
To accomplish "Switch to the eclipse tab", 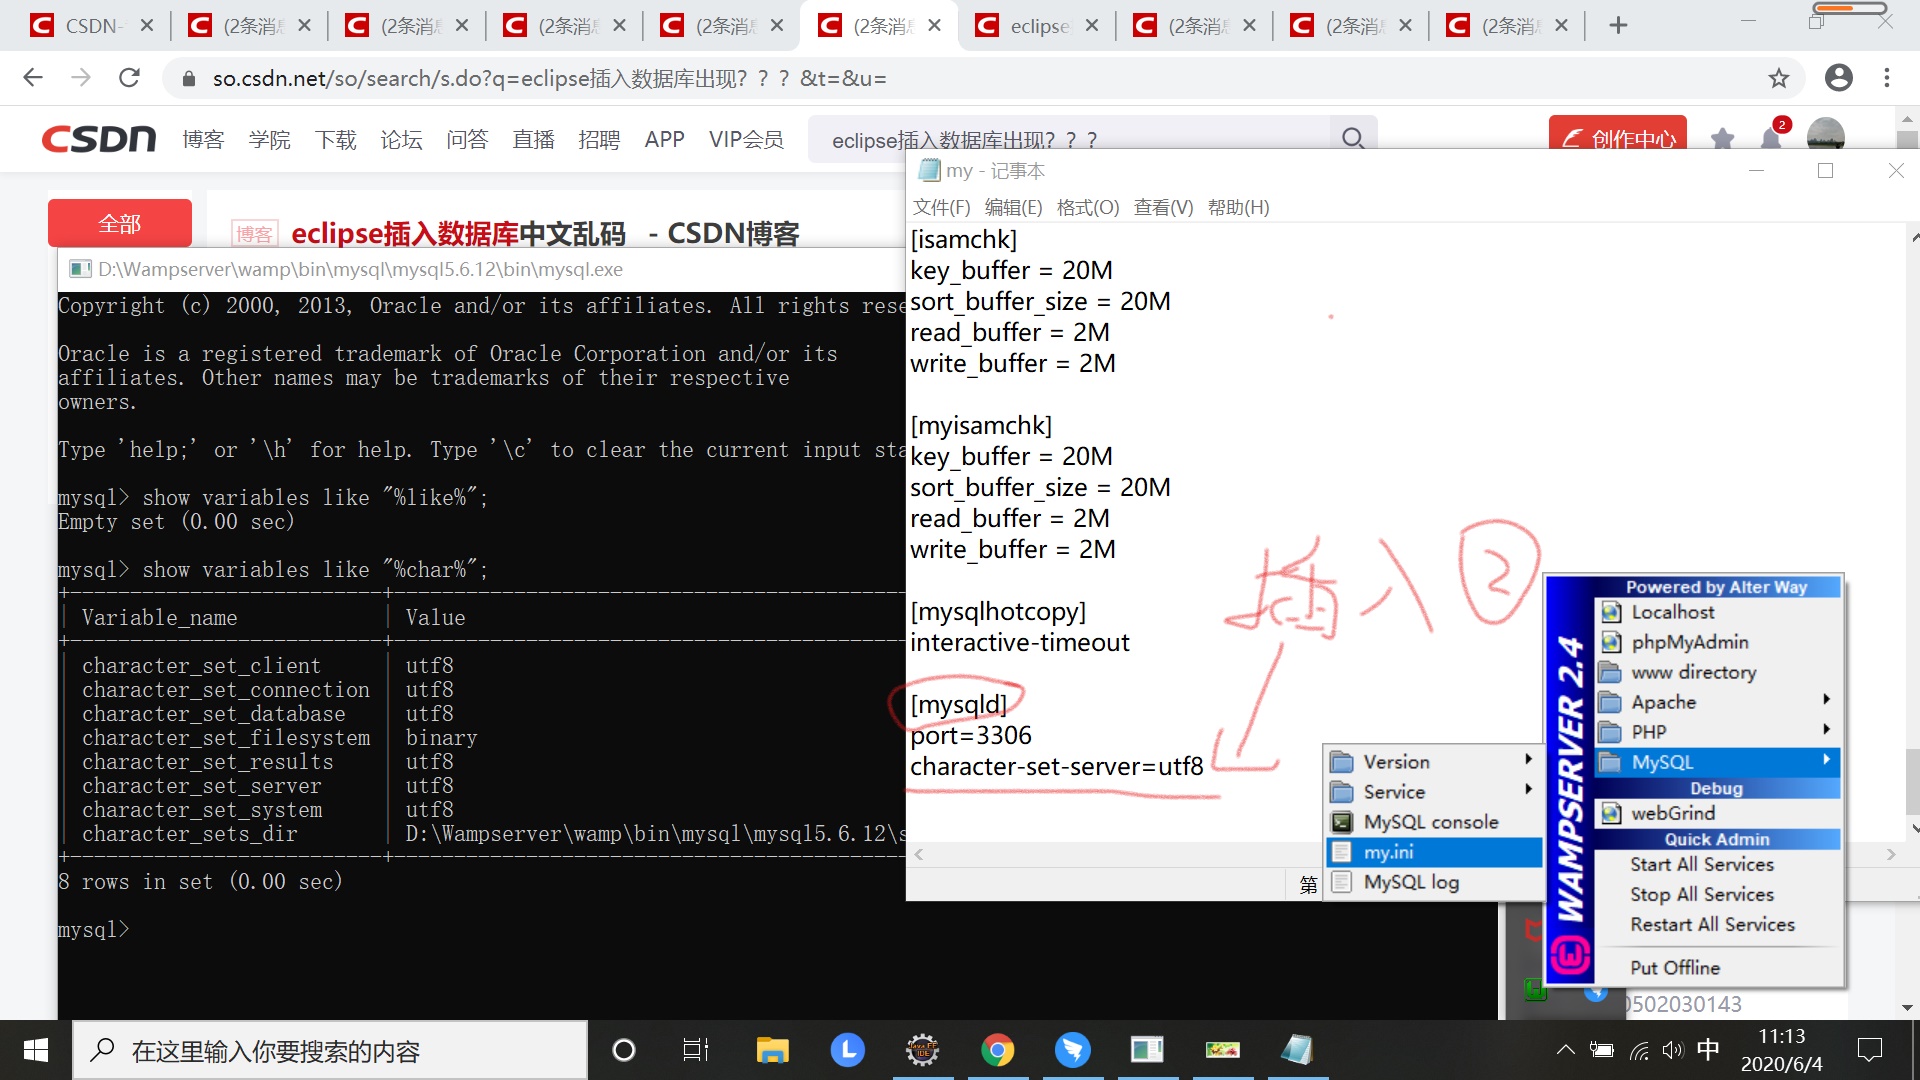I will click(x=1035, y=26).
